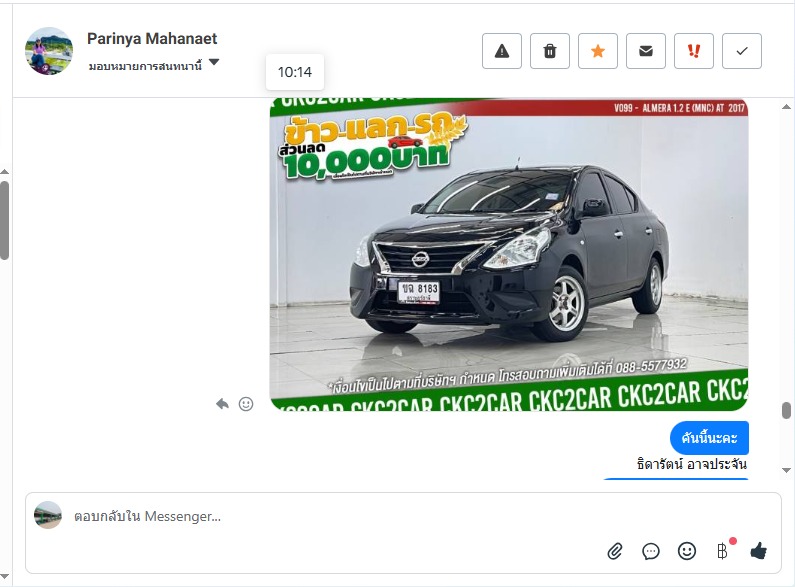Click sender name ธิดารัตน์ อาจประจัน
Screen dimensions: 795x587
(692, 464)
